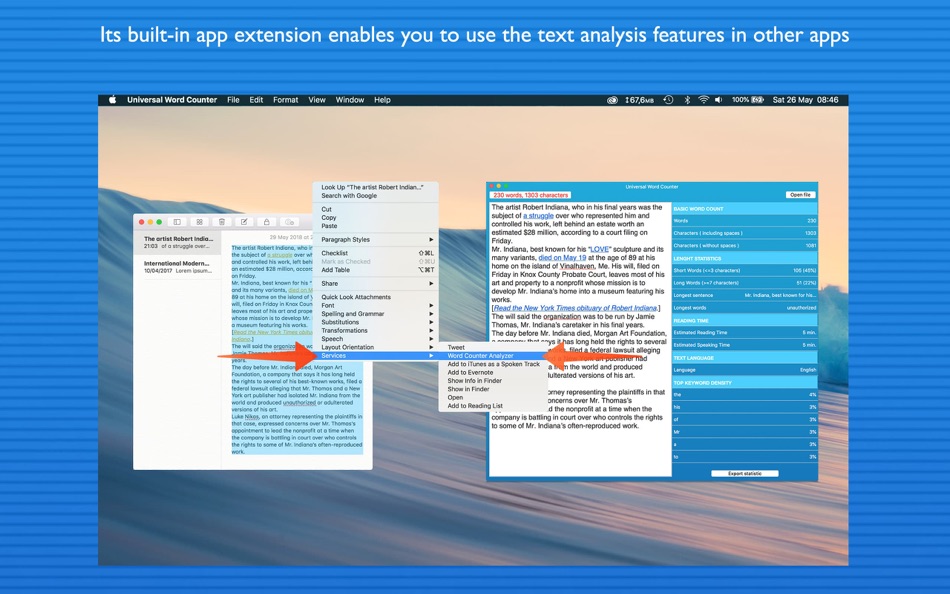Screen dimensions: 950x594
Task: Open the "LOVE" hyperlink
Action: [600, 249]
